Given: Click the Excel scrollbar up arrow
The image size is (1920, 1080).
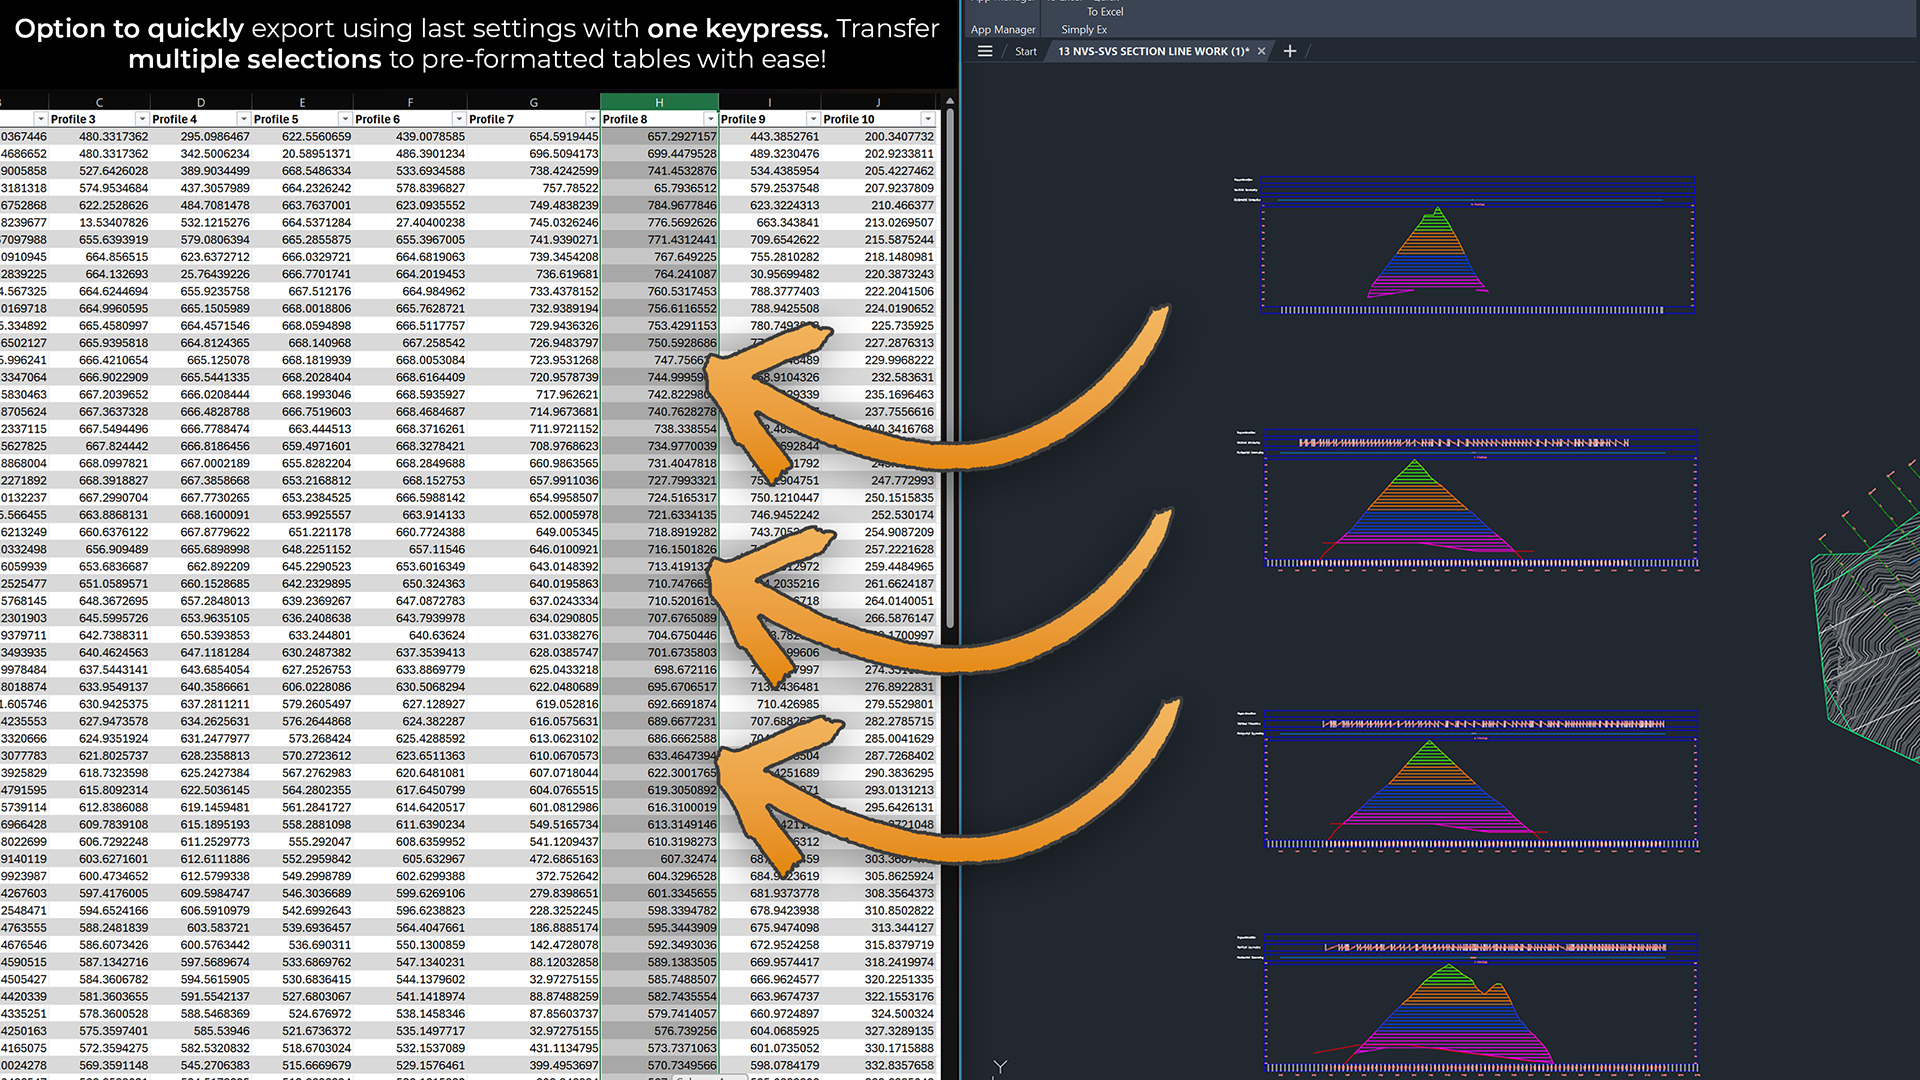Looking at the screenshot, I should point(950,101).
